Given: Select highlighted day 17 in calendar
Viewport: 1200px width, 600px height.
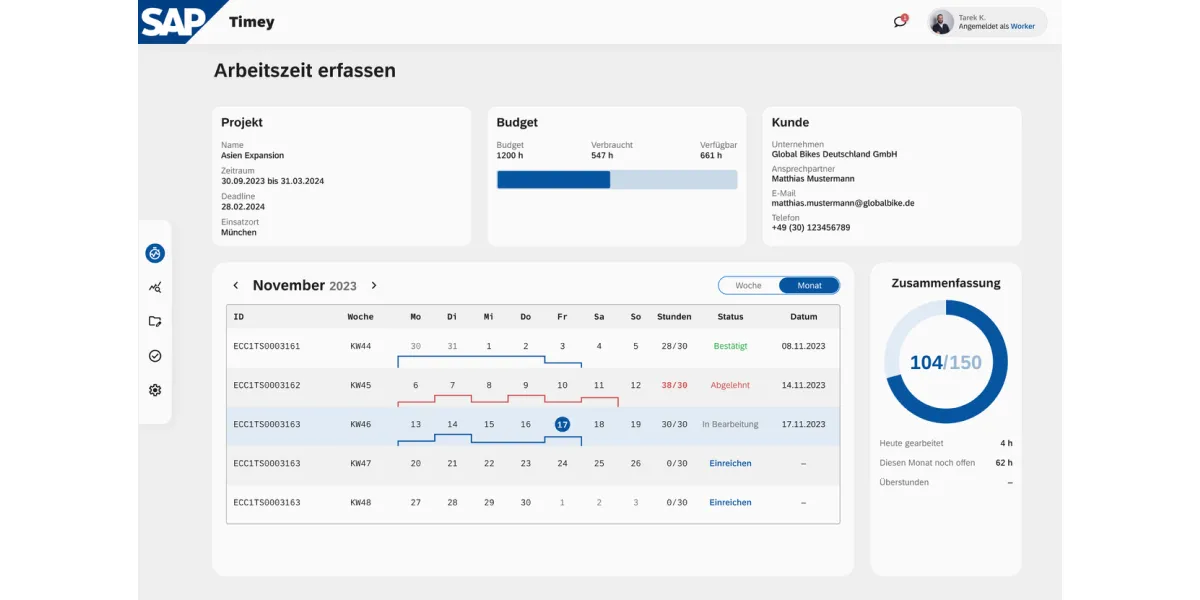Looking at the screenshot, I should click(562, 424).
